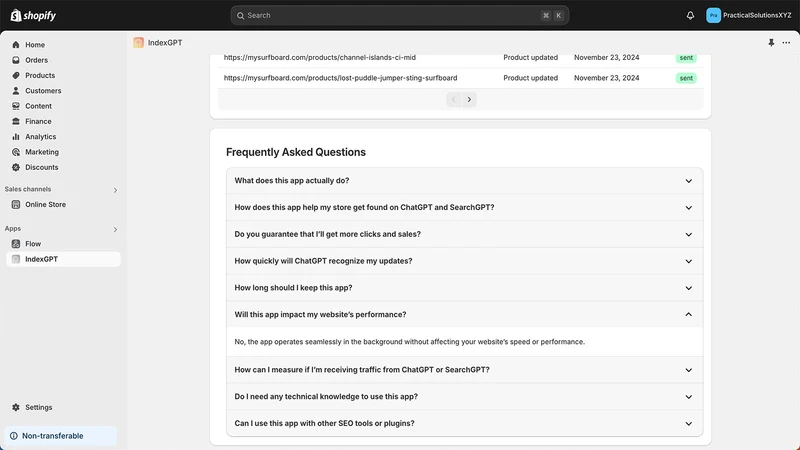The width and height of the screenshot is (800, 450).
Task: Click the Online Store icon
Action: [16, 205]
